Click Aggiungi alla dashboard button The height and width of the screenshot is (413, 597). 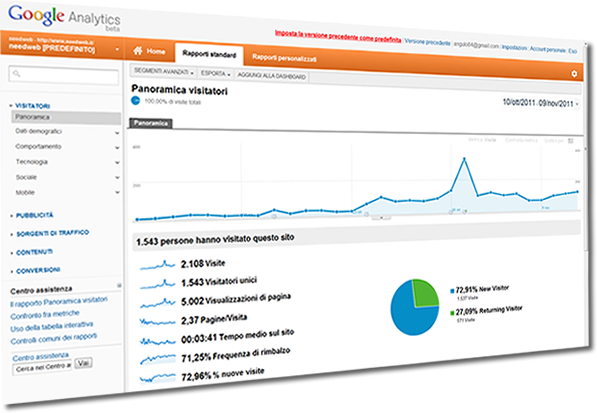pos(271,76)
